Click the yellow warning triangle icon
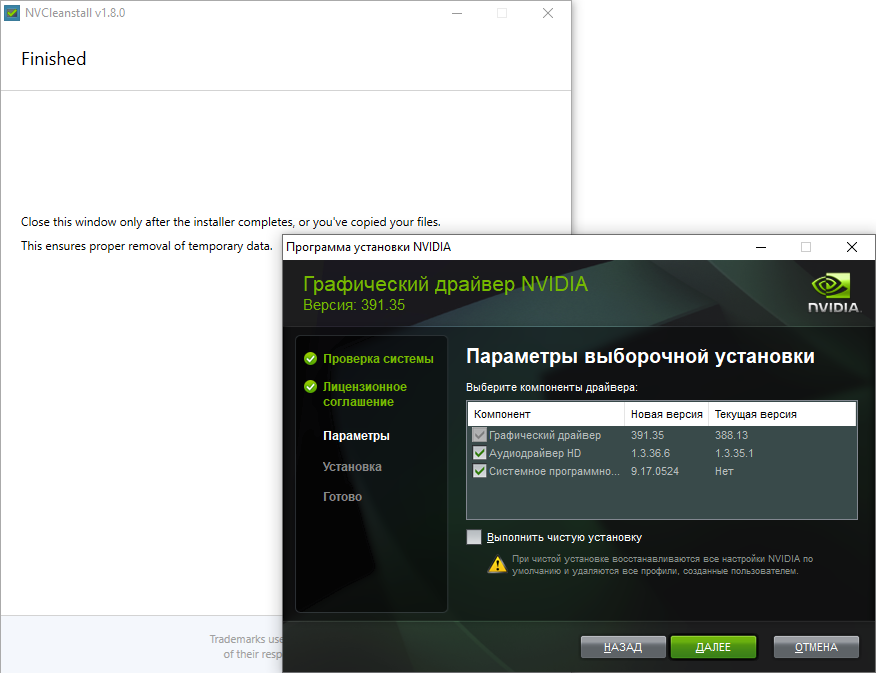The image size is (876, 673). (x=497, y=565)
